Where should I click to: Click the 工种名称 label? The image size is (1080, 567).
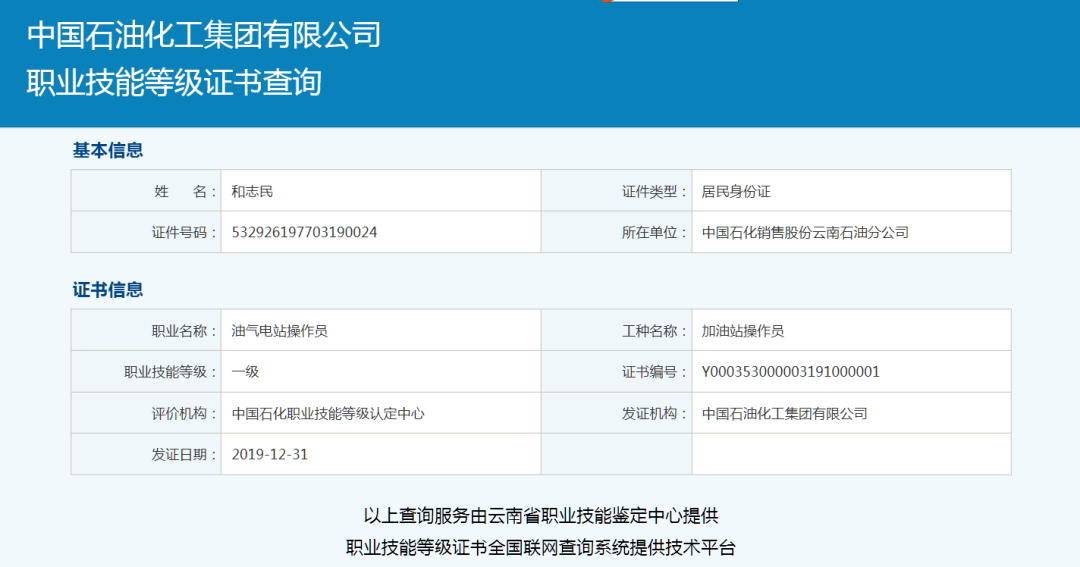[x=654, y=331]
